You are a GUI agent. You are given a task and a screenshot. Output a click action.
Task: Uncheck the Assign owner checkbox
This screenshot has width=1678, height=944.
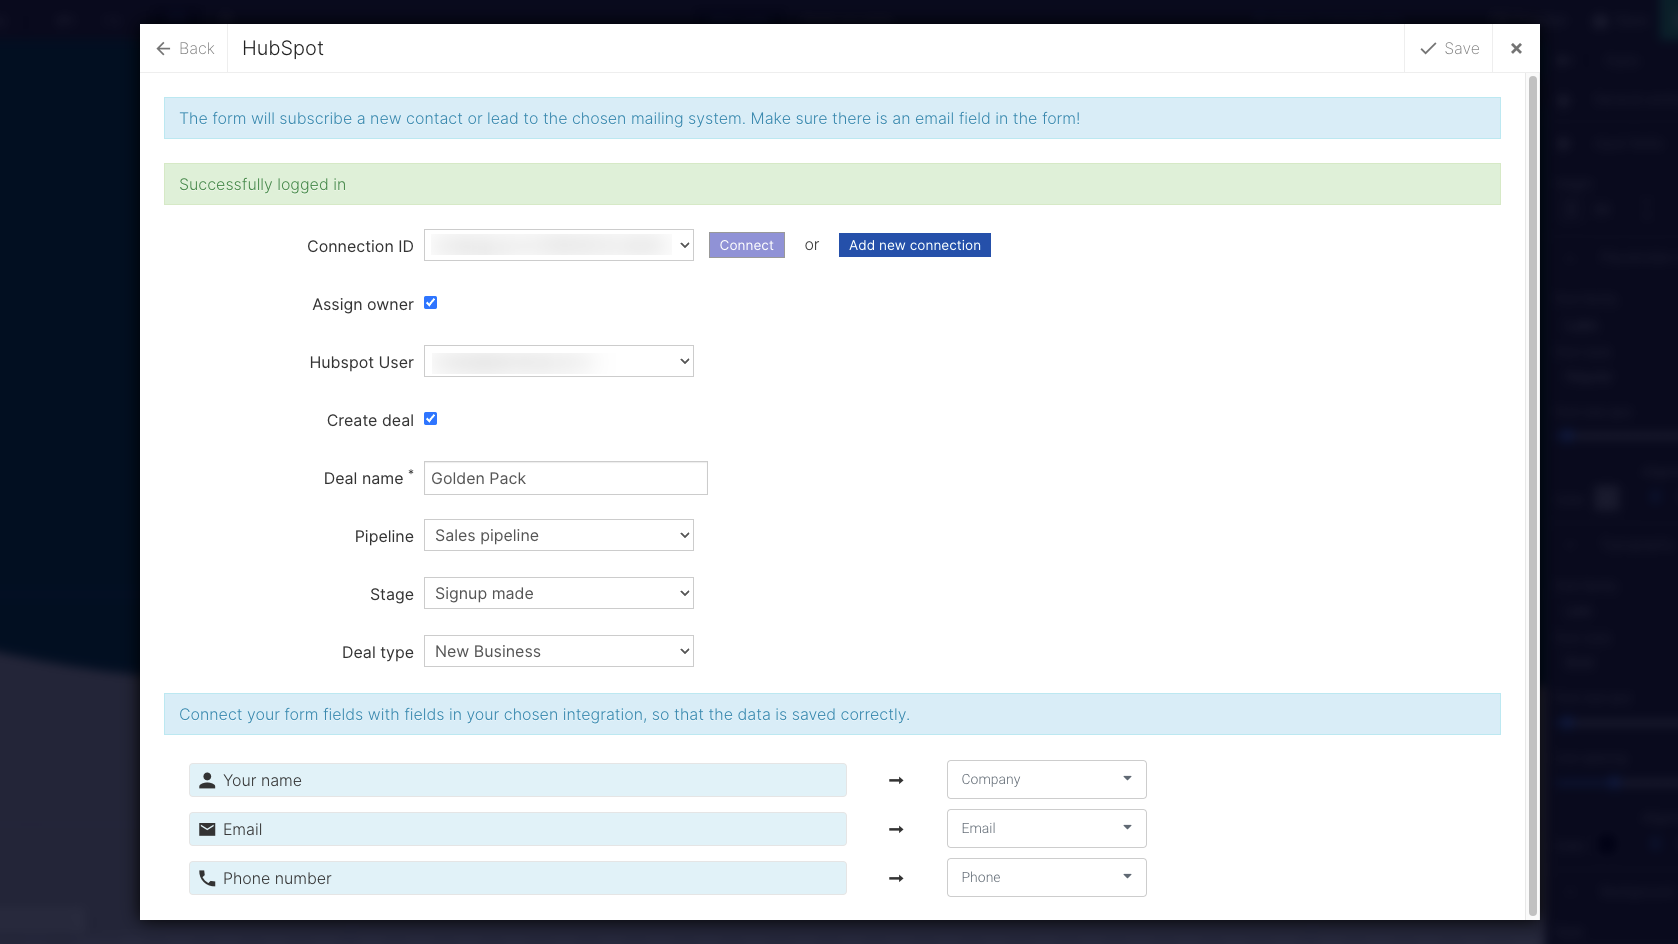pos(431,303)
